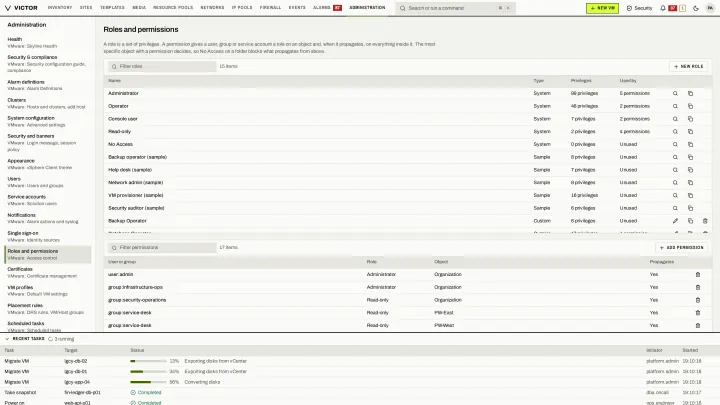Click the lgcy-db-01 migration progress bar
This screenshot has width=720, height=405.
148,371
